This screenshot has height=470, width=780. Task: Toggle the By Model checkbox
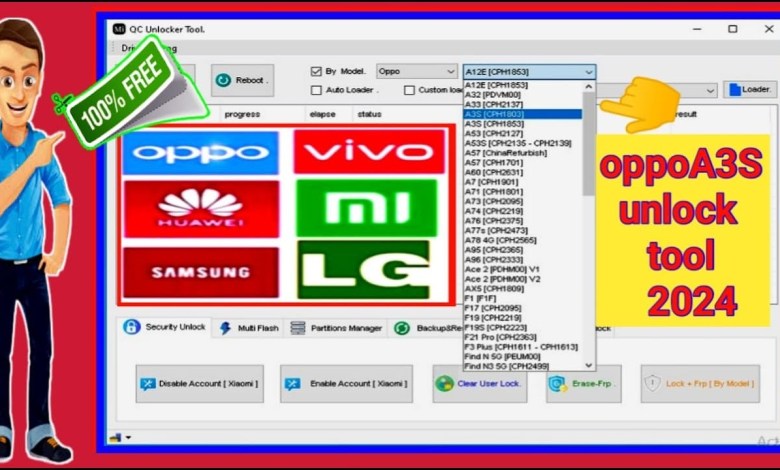[x=317, y=72]
